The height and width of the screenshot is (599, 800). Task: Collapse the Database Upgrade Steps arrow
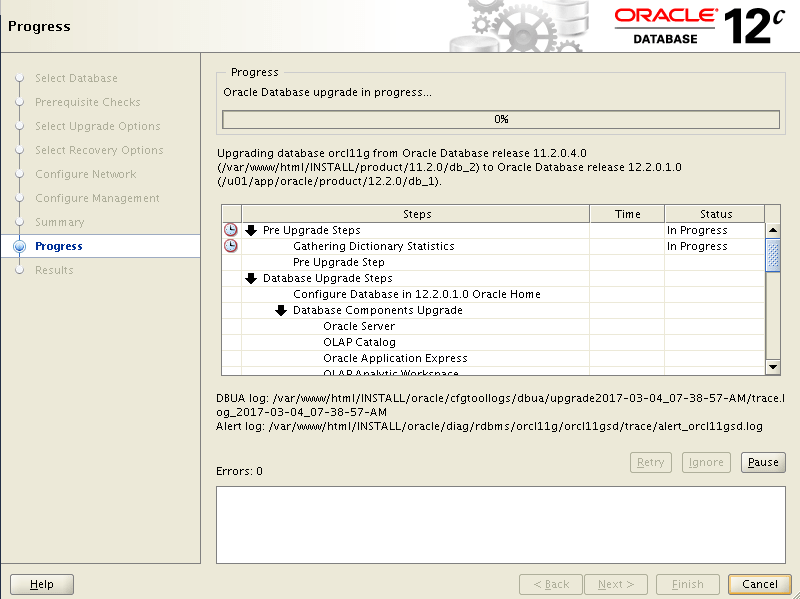point(251,278)
